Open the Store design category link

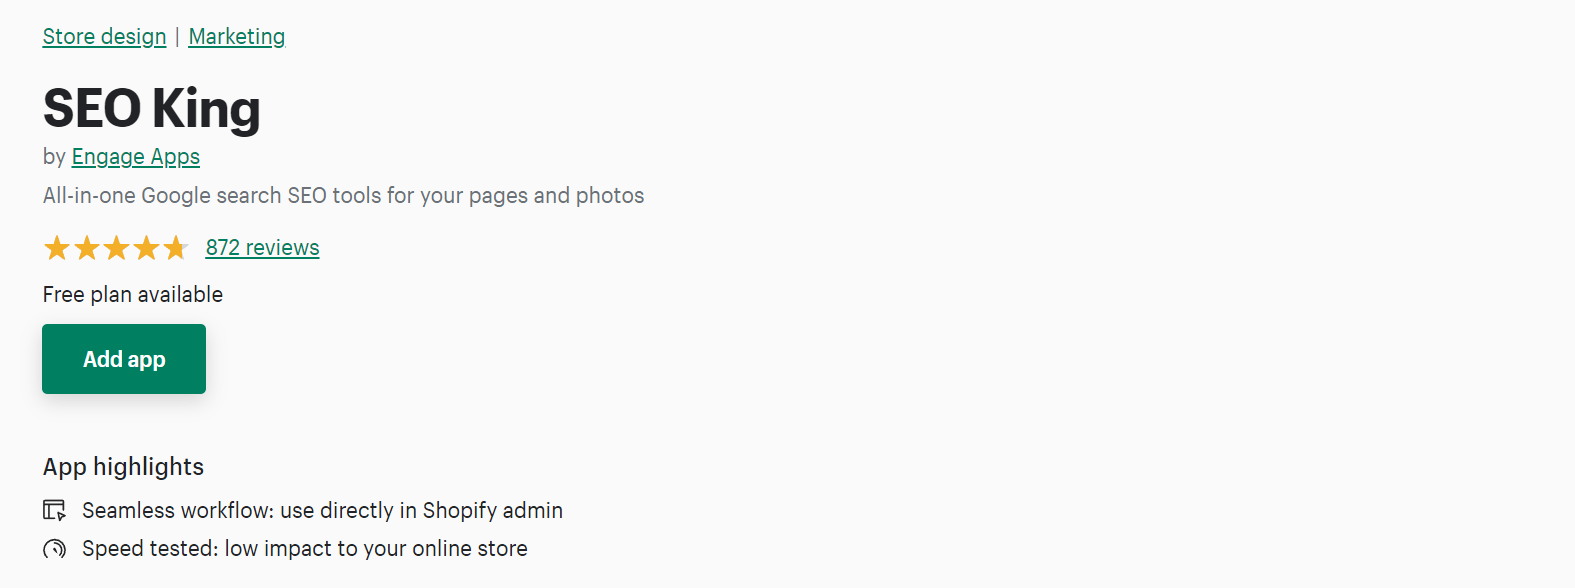click(104, 37)
